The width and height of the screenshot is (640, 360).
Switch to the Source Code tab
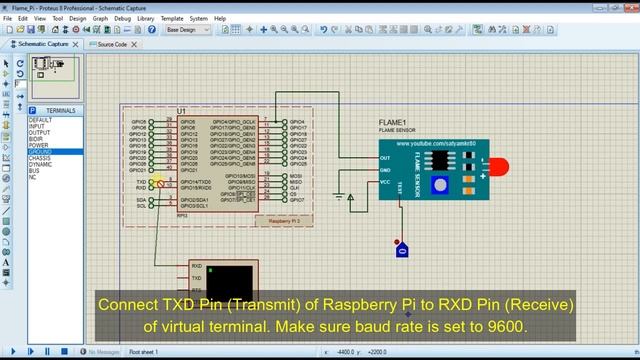[x=112, y=44]
